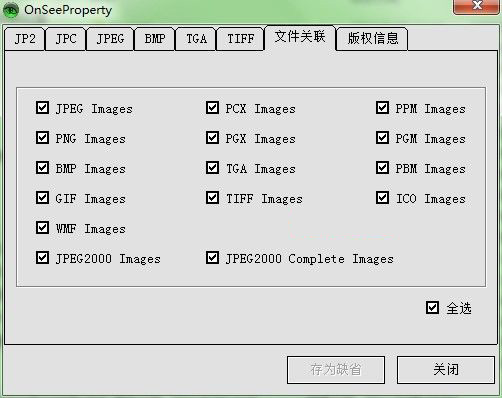
Task: Uncheck the ICO Images checkbox
Action: pos(382,198)
